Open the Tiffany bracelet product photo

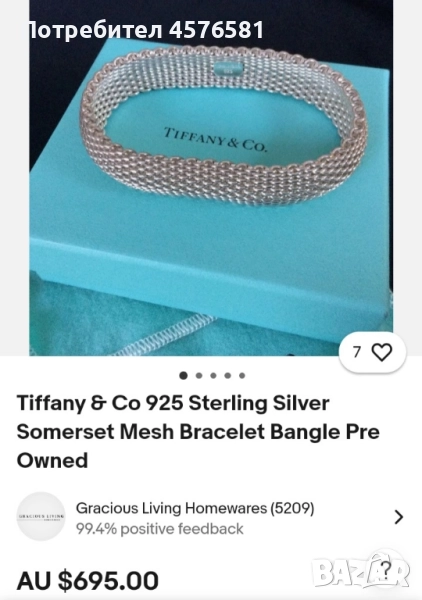pos(211,178)
